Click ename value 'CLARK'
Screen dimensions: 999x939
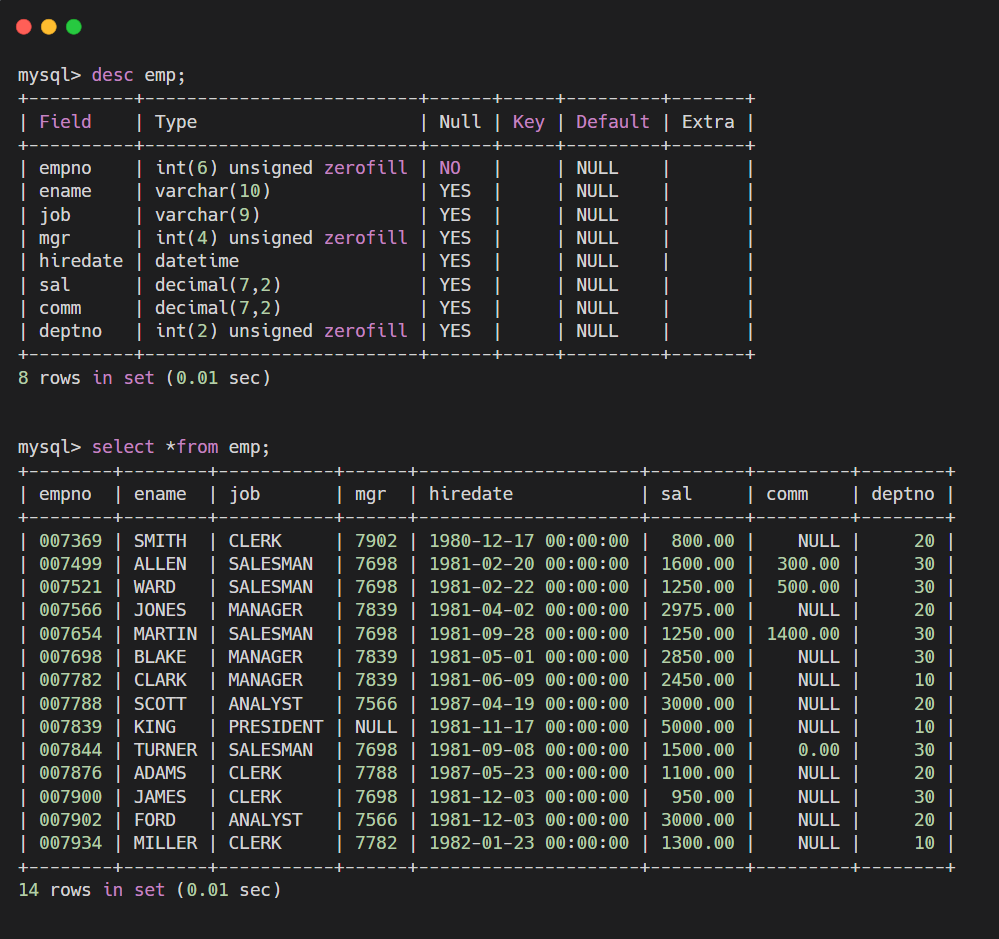tap(160, 680)
